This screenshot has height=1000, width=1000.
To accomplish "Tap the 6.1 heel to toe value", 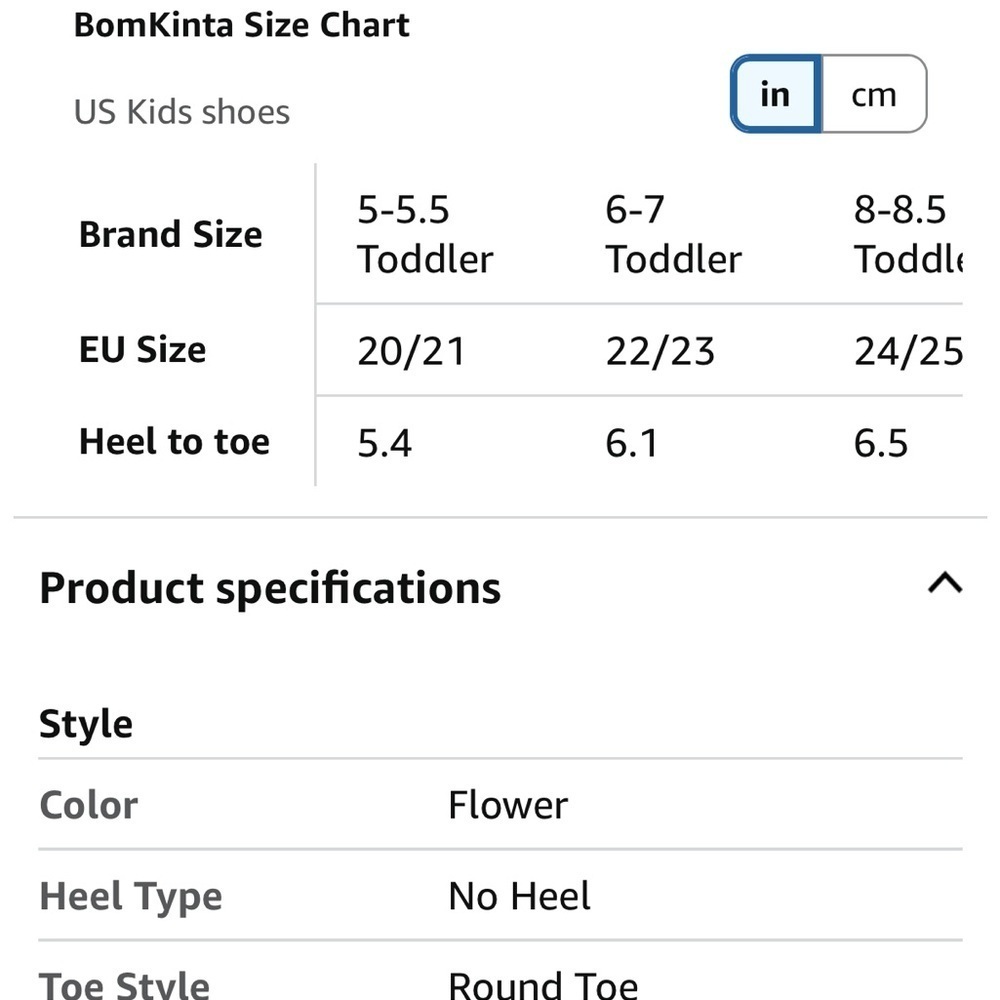I will [631, 443].
